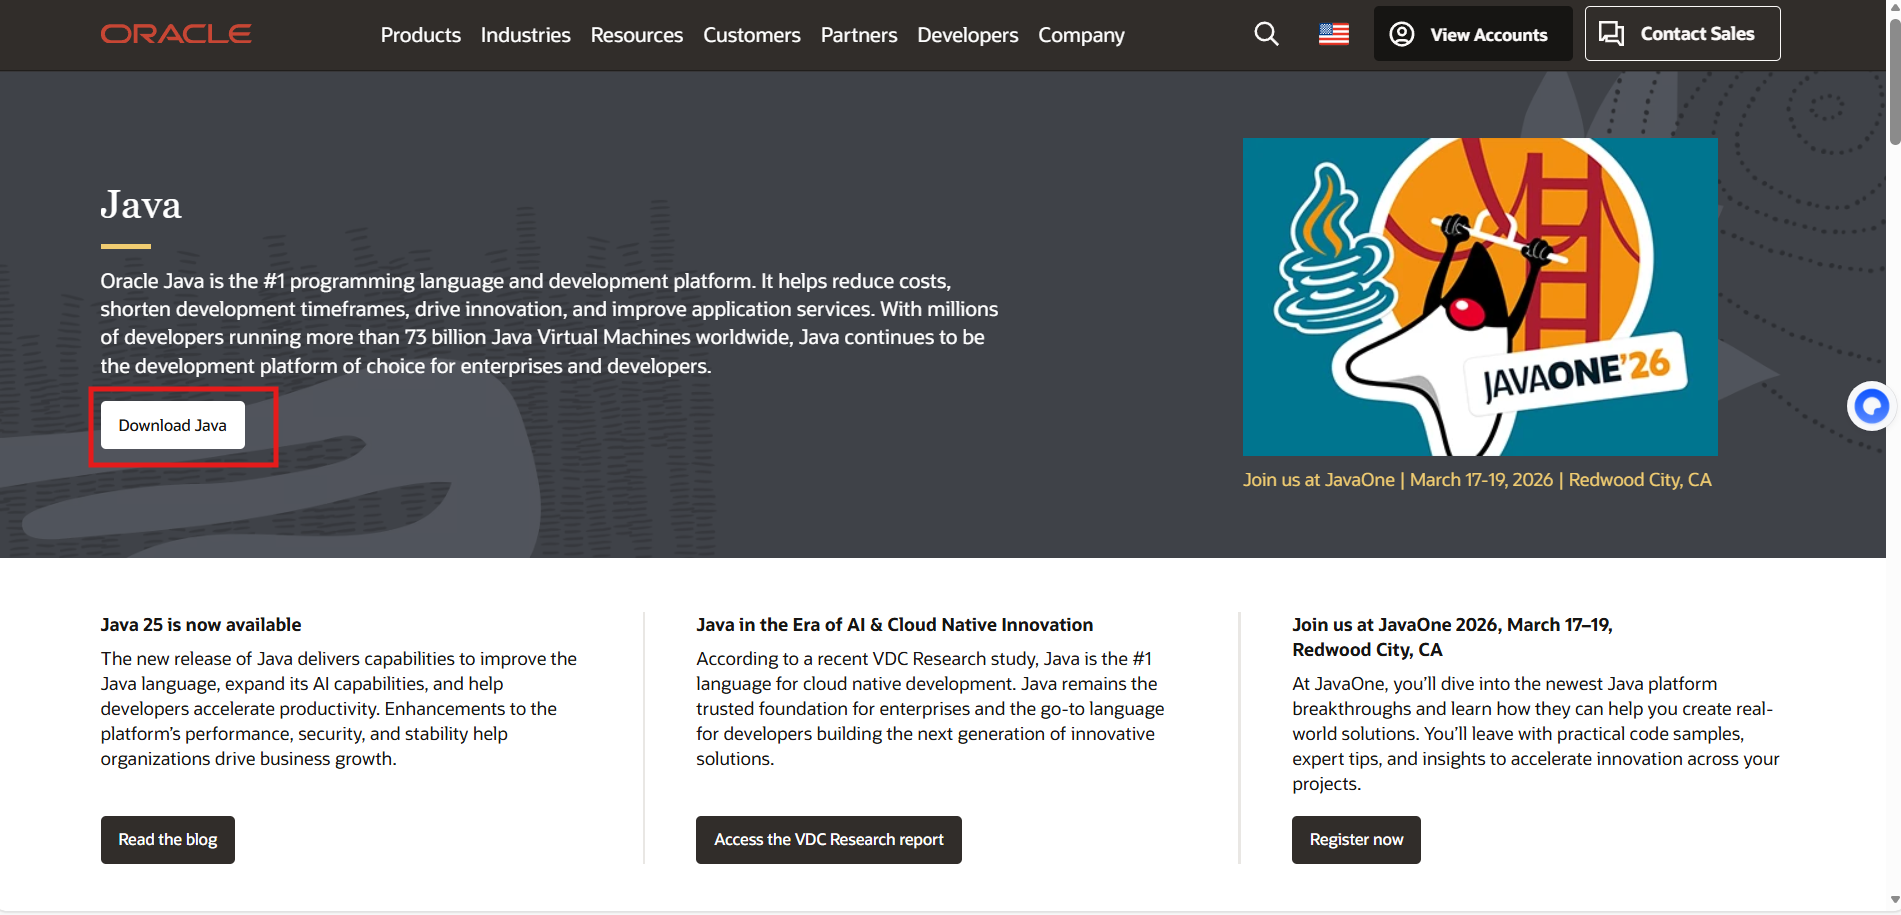This screenshot has height=915, width=1901.
Task: Open the Products menu
Action: (x=420, y=35)
